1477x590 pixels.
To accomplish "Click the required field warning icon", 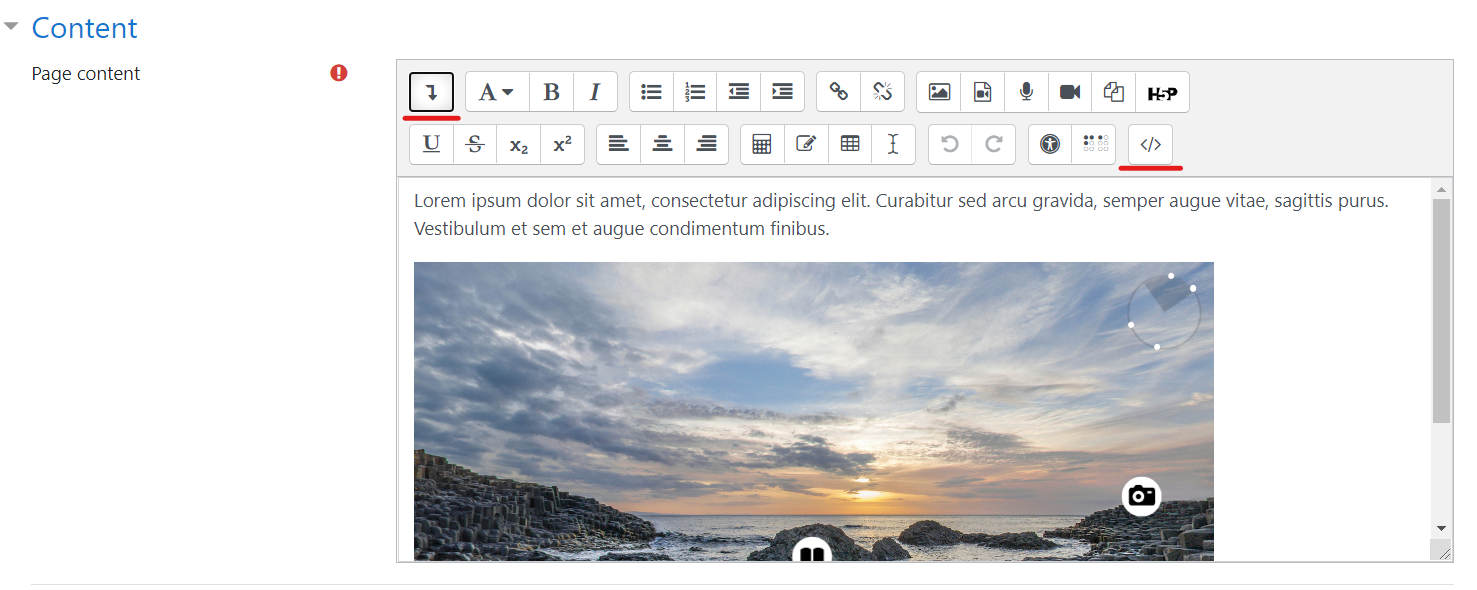I will click(x=339, y=73).
